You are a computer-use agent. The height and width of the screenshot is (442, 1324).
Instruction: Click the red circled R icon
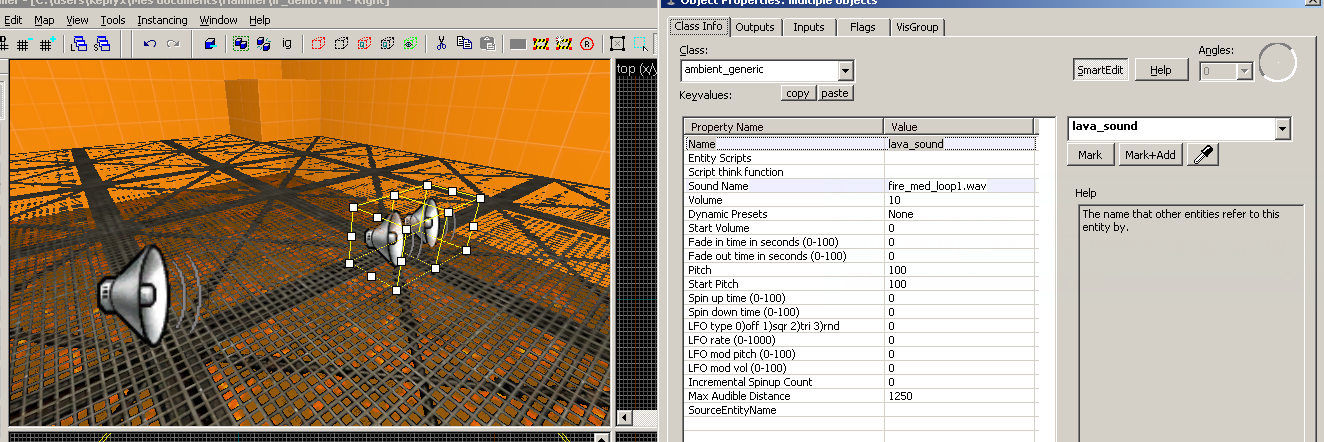click(x=586, y=44)
